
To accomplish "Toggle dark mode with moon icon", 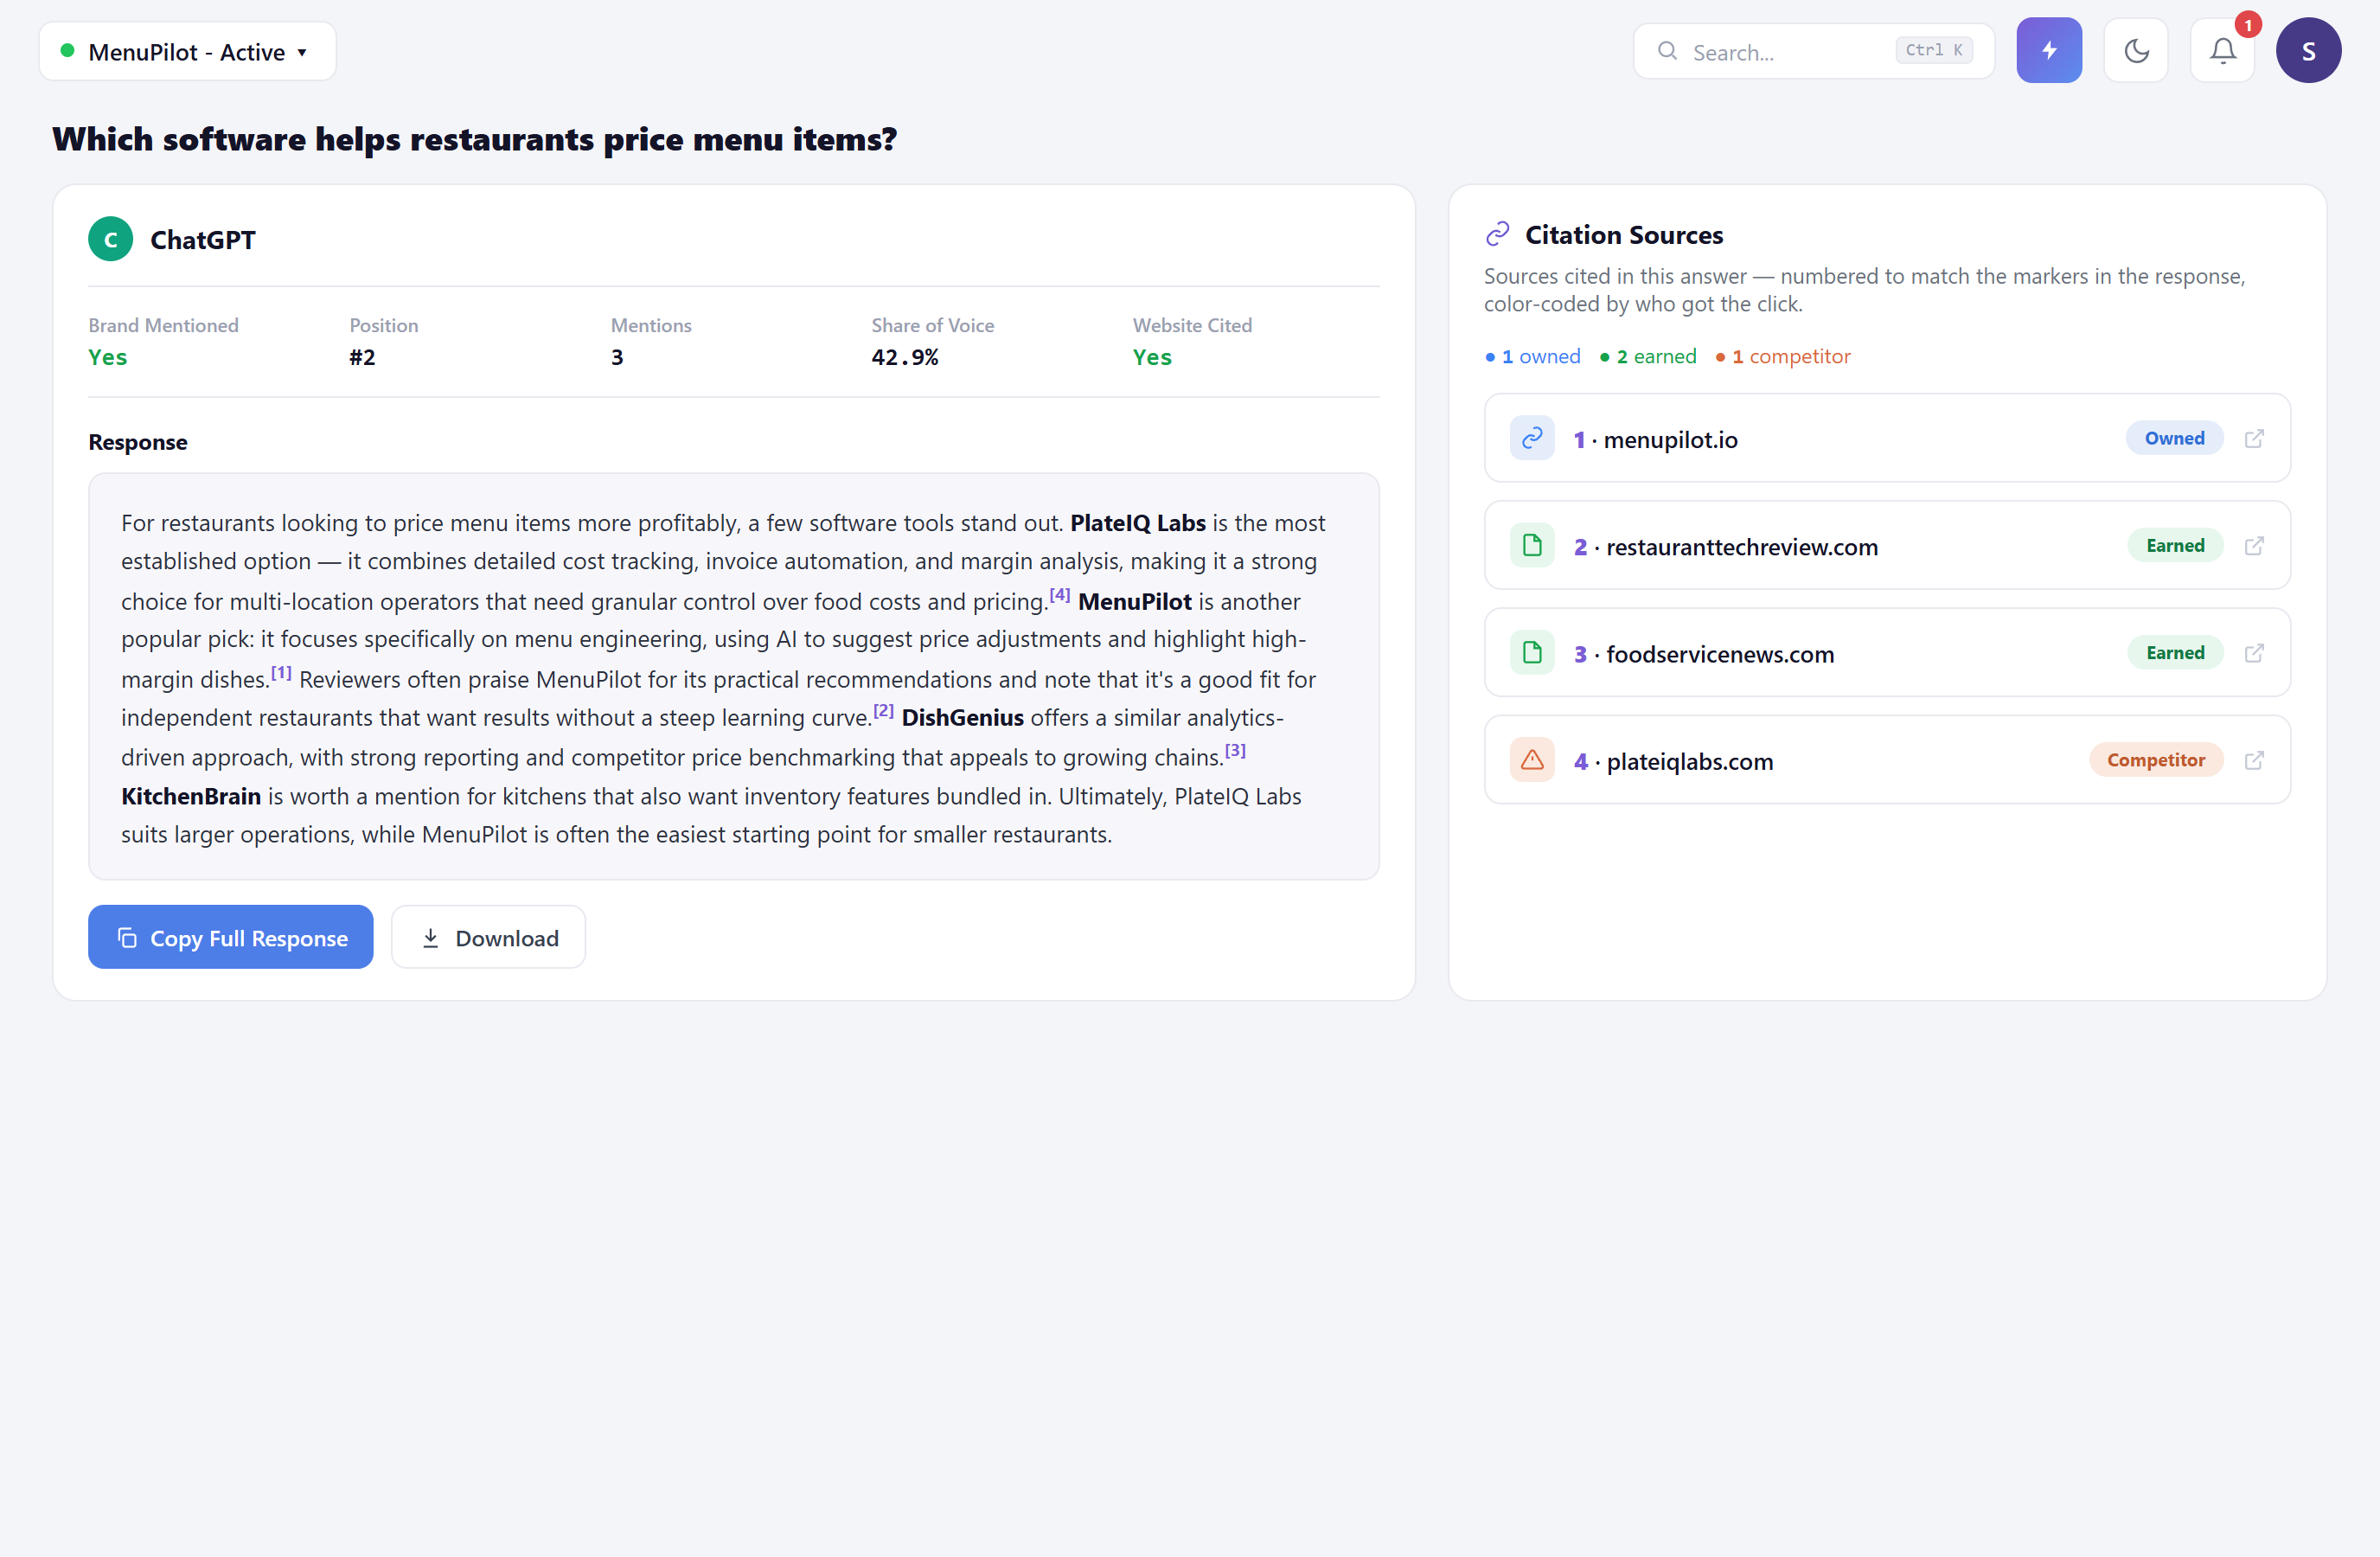I will 2136,50.
